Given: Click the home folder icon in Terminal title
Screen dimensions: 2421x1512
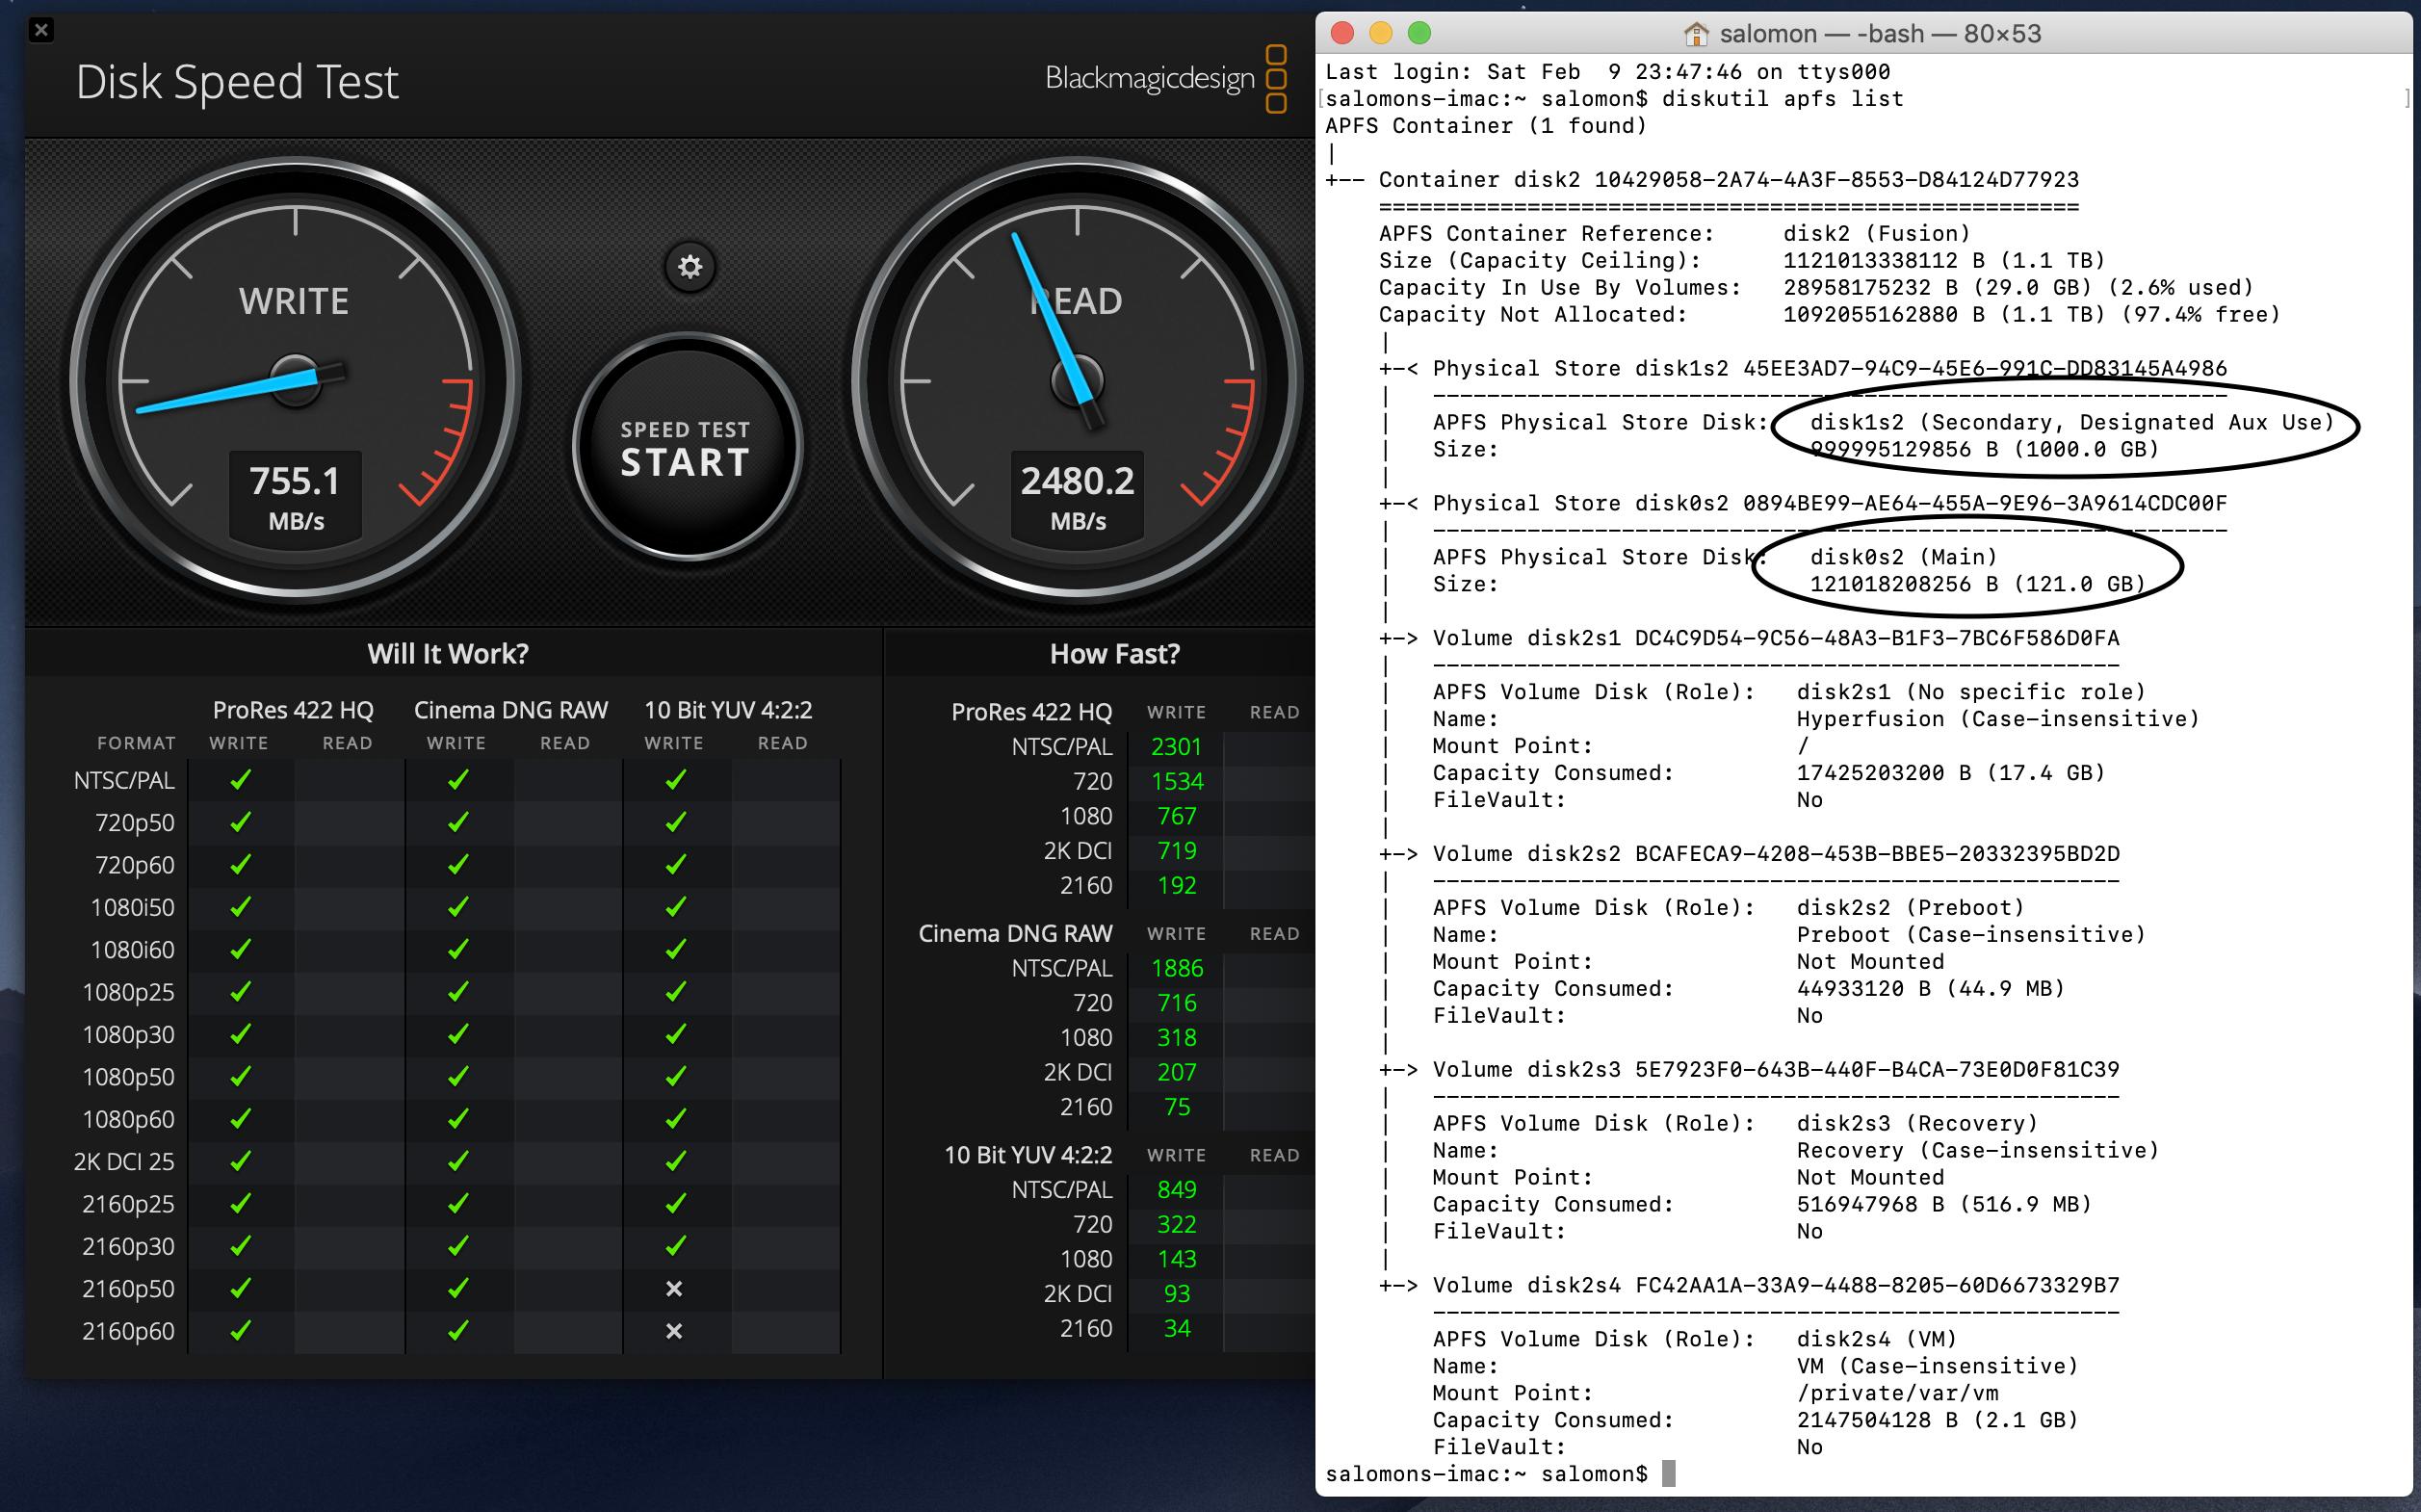Looking at the screenshot, I should pyautogui.click(x=1696, y=34).
